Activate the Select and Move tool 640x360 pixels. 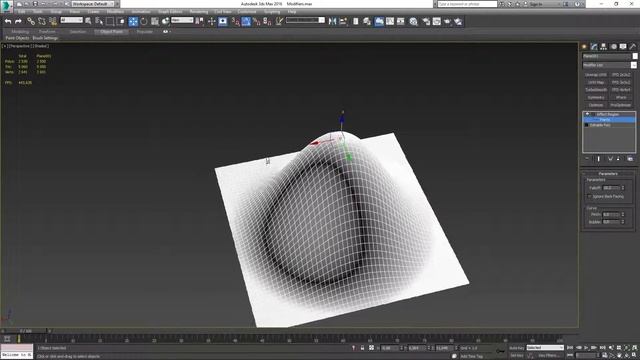[133, 21]
